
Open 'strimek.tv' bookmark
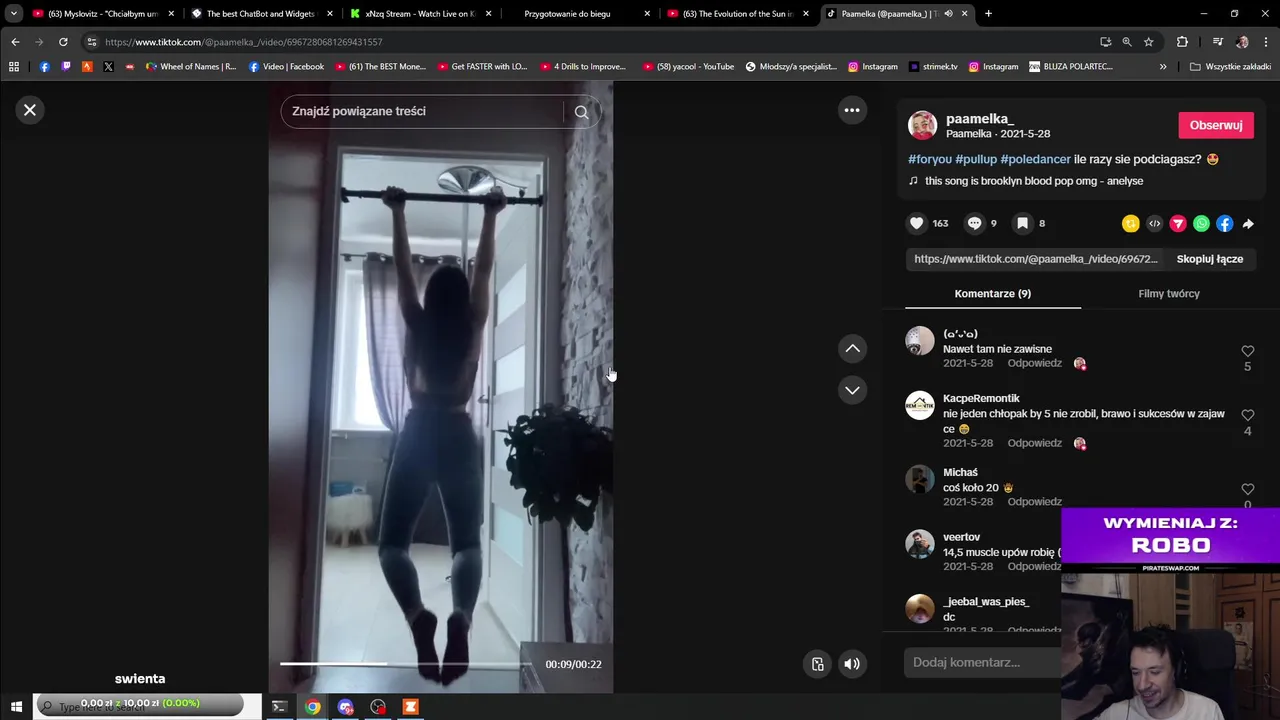pos(934,67)
